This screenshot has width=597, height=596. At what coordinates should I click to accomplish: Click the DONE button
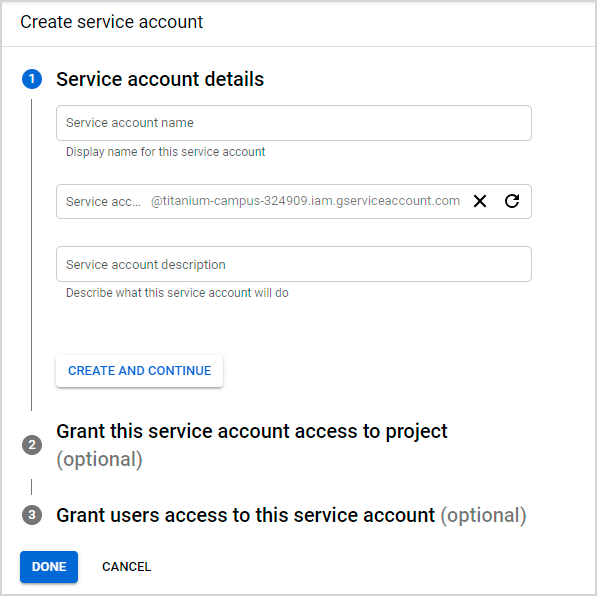[x=49, y=567]
